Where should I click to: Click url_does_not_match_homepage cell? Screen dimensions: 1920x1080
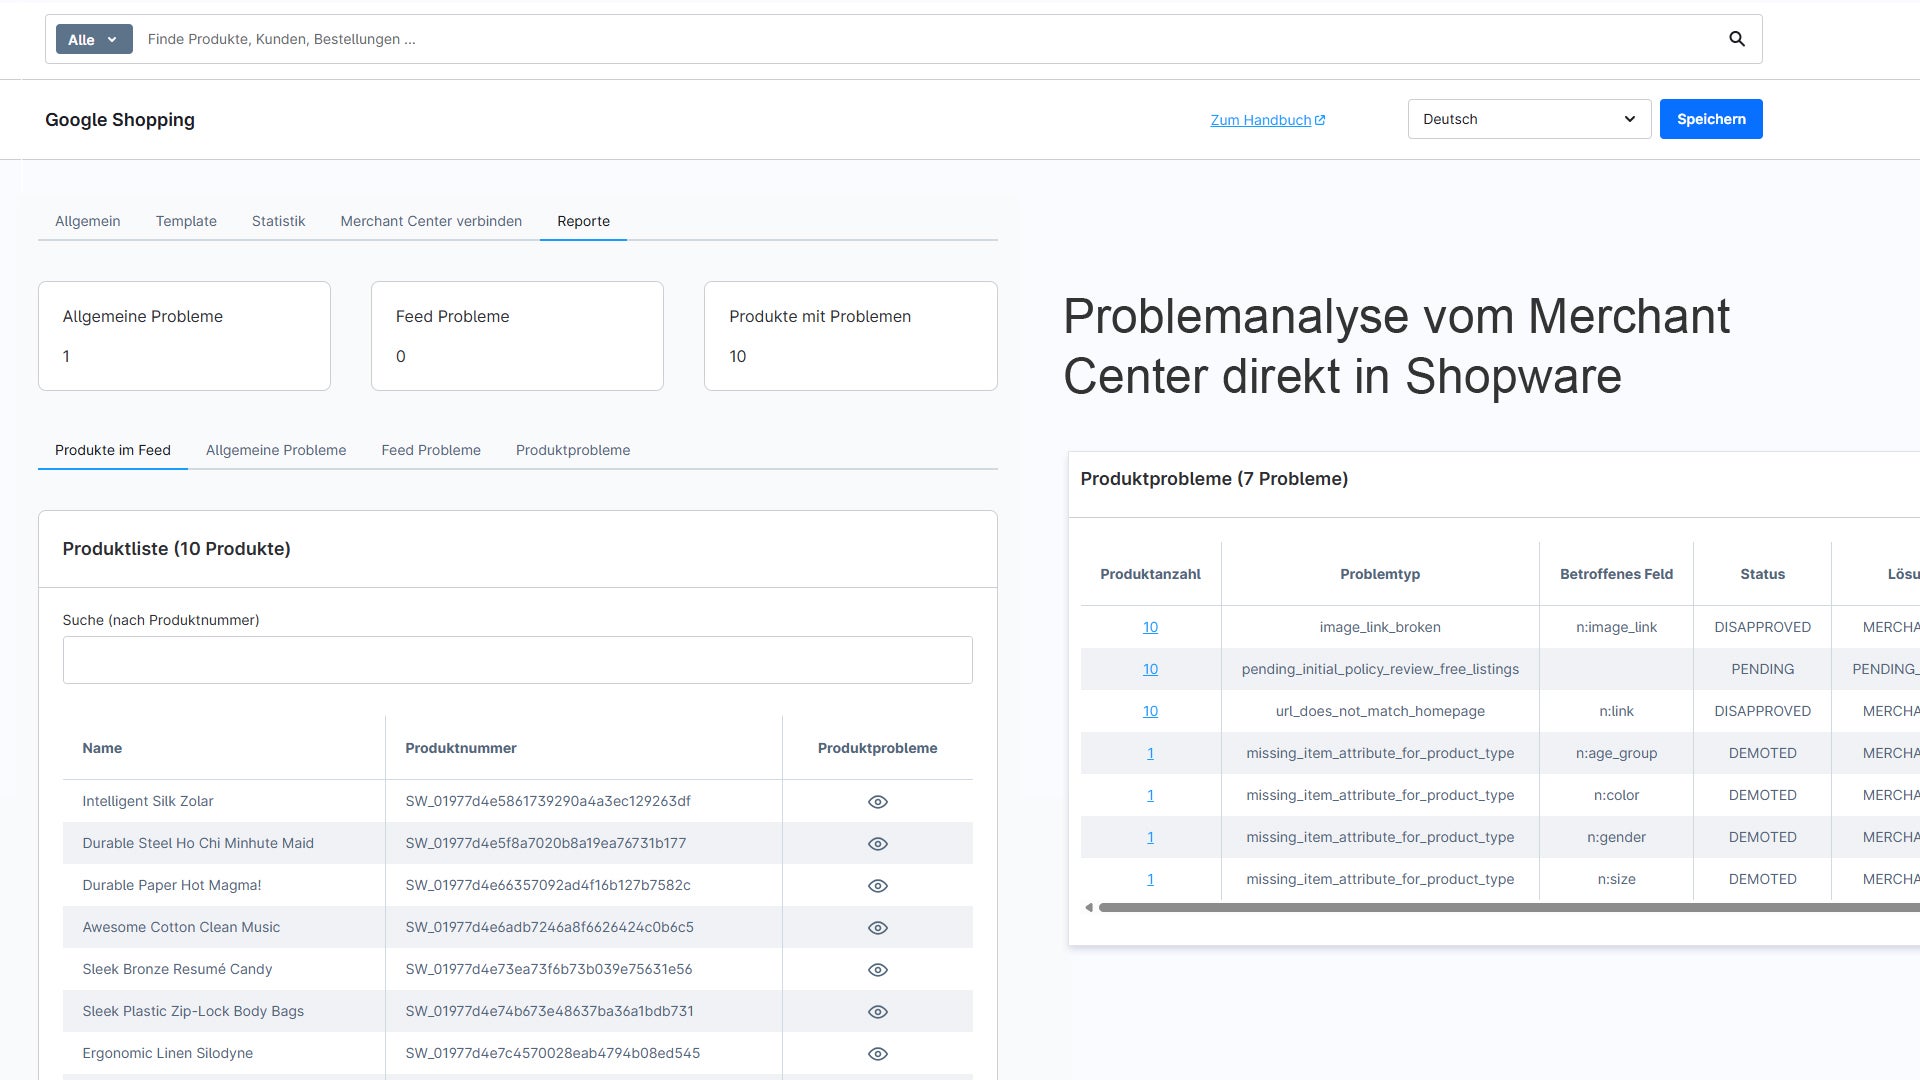(1380, 711)
